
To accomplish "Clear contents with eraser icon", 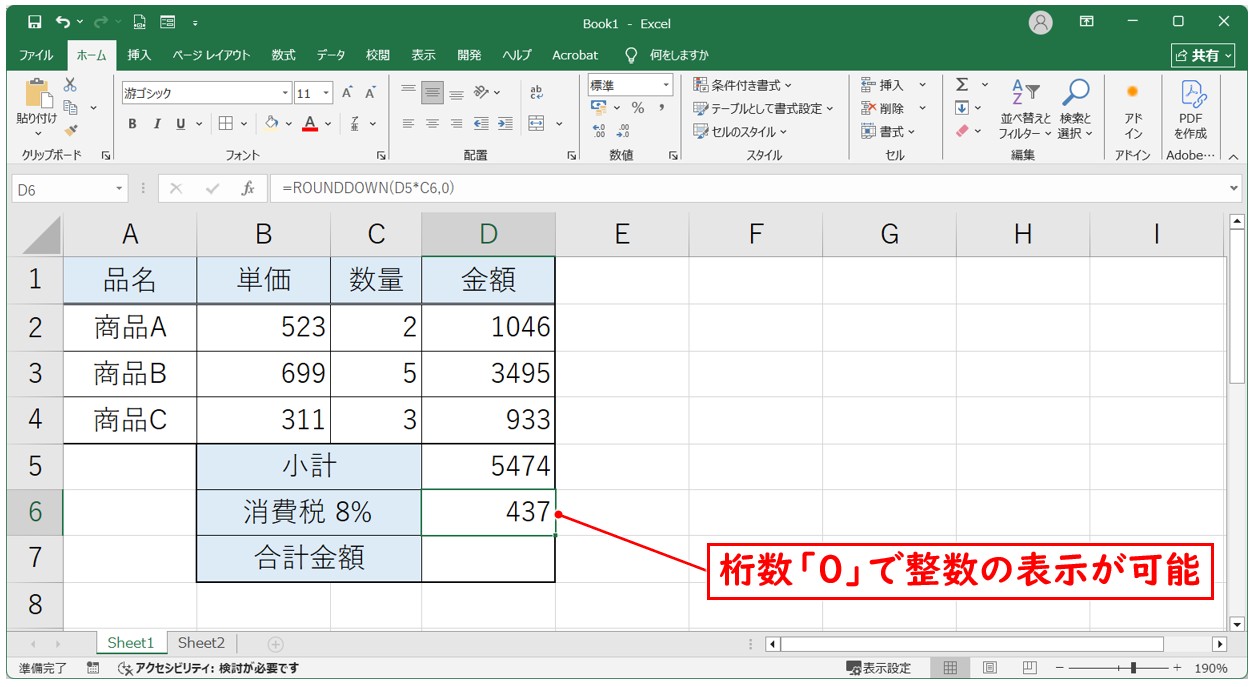I will [962, 131].
